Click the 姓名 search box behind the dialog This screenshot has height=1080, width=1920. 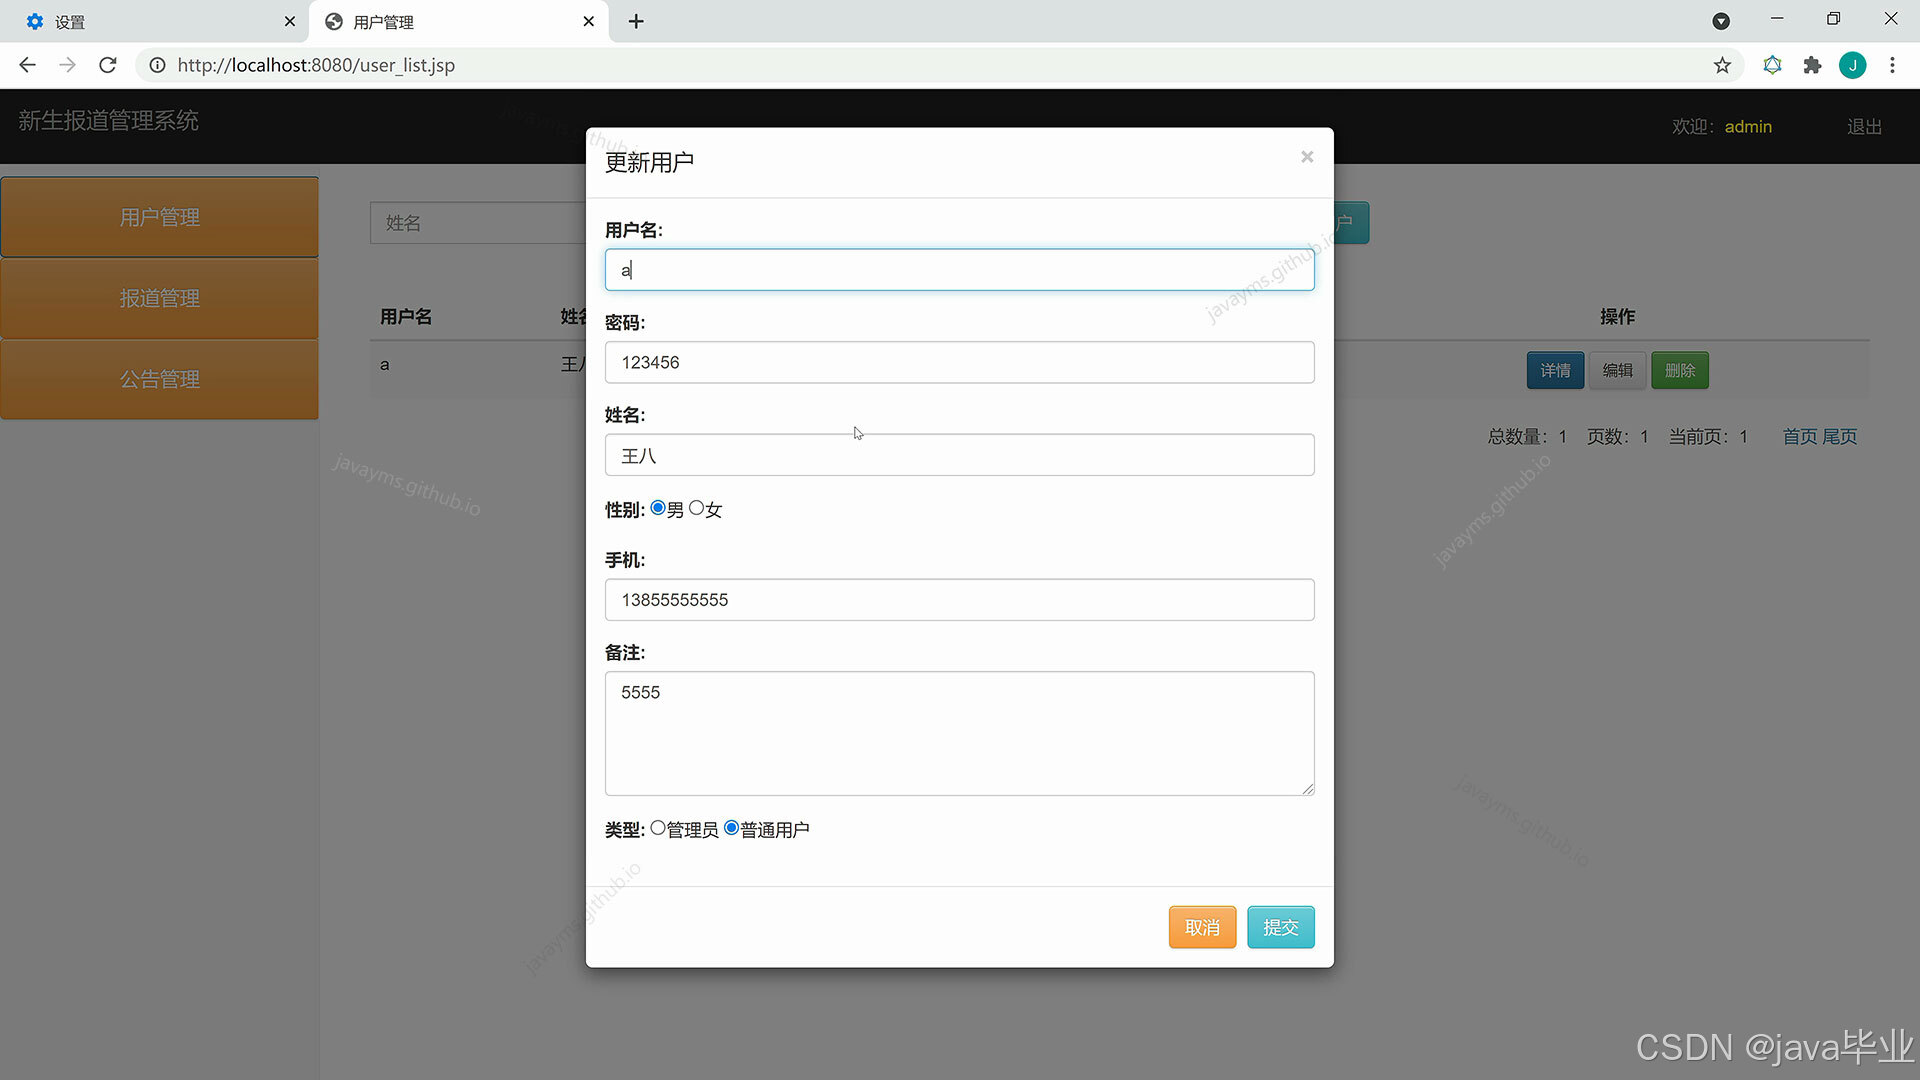tap(478, 223)
